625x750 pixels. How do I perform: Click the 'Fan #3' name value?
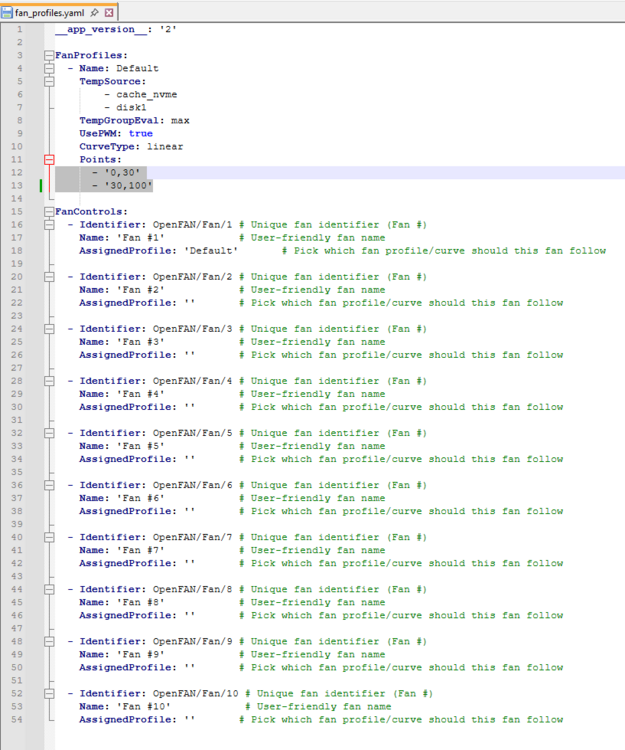tap(141, 342)
